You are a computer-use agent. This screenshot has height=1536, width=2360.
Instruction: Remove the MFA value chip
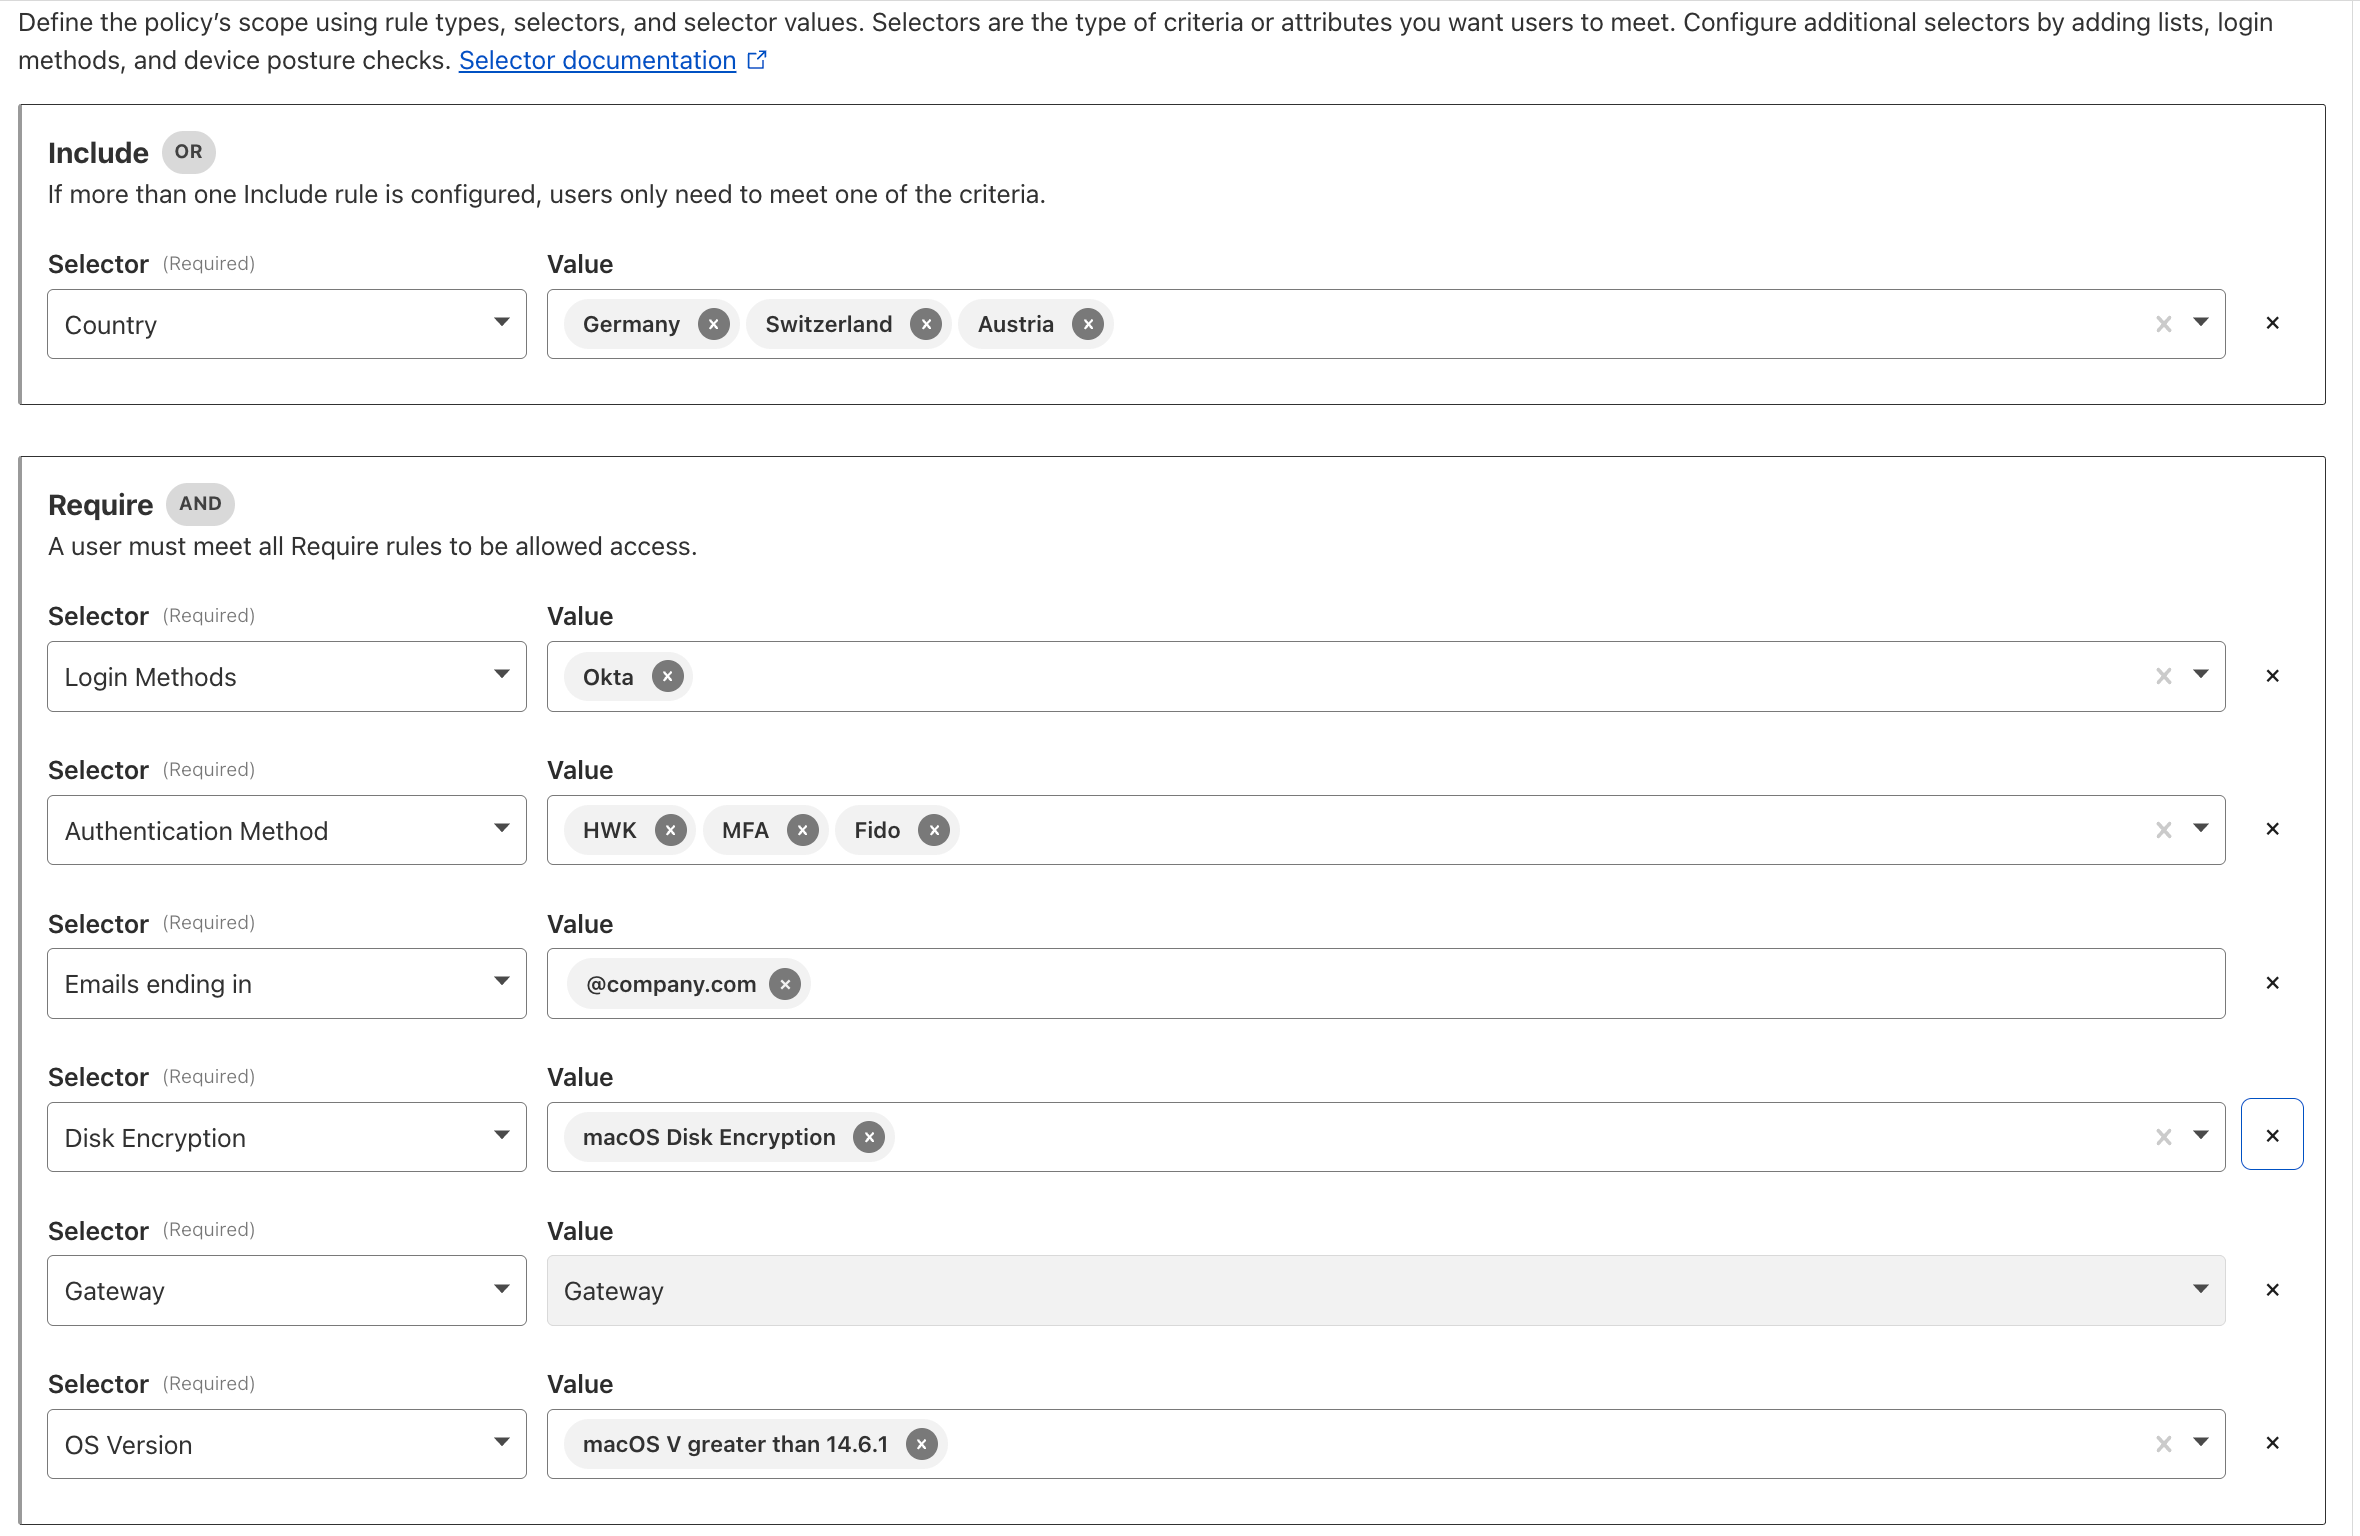pyautogui.click(x=802, y=829)
